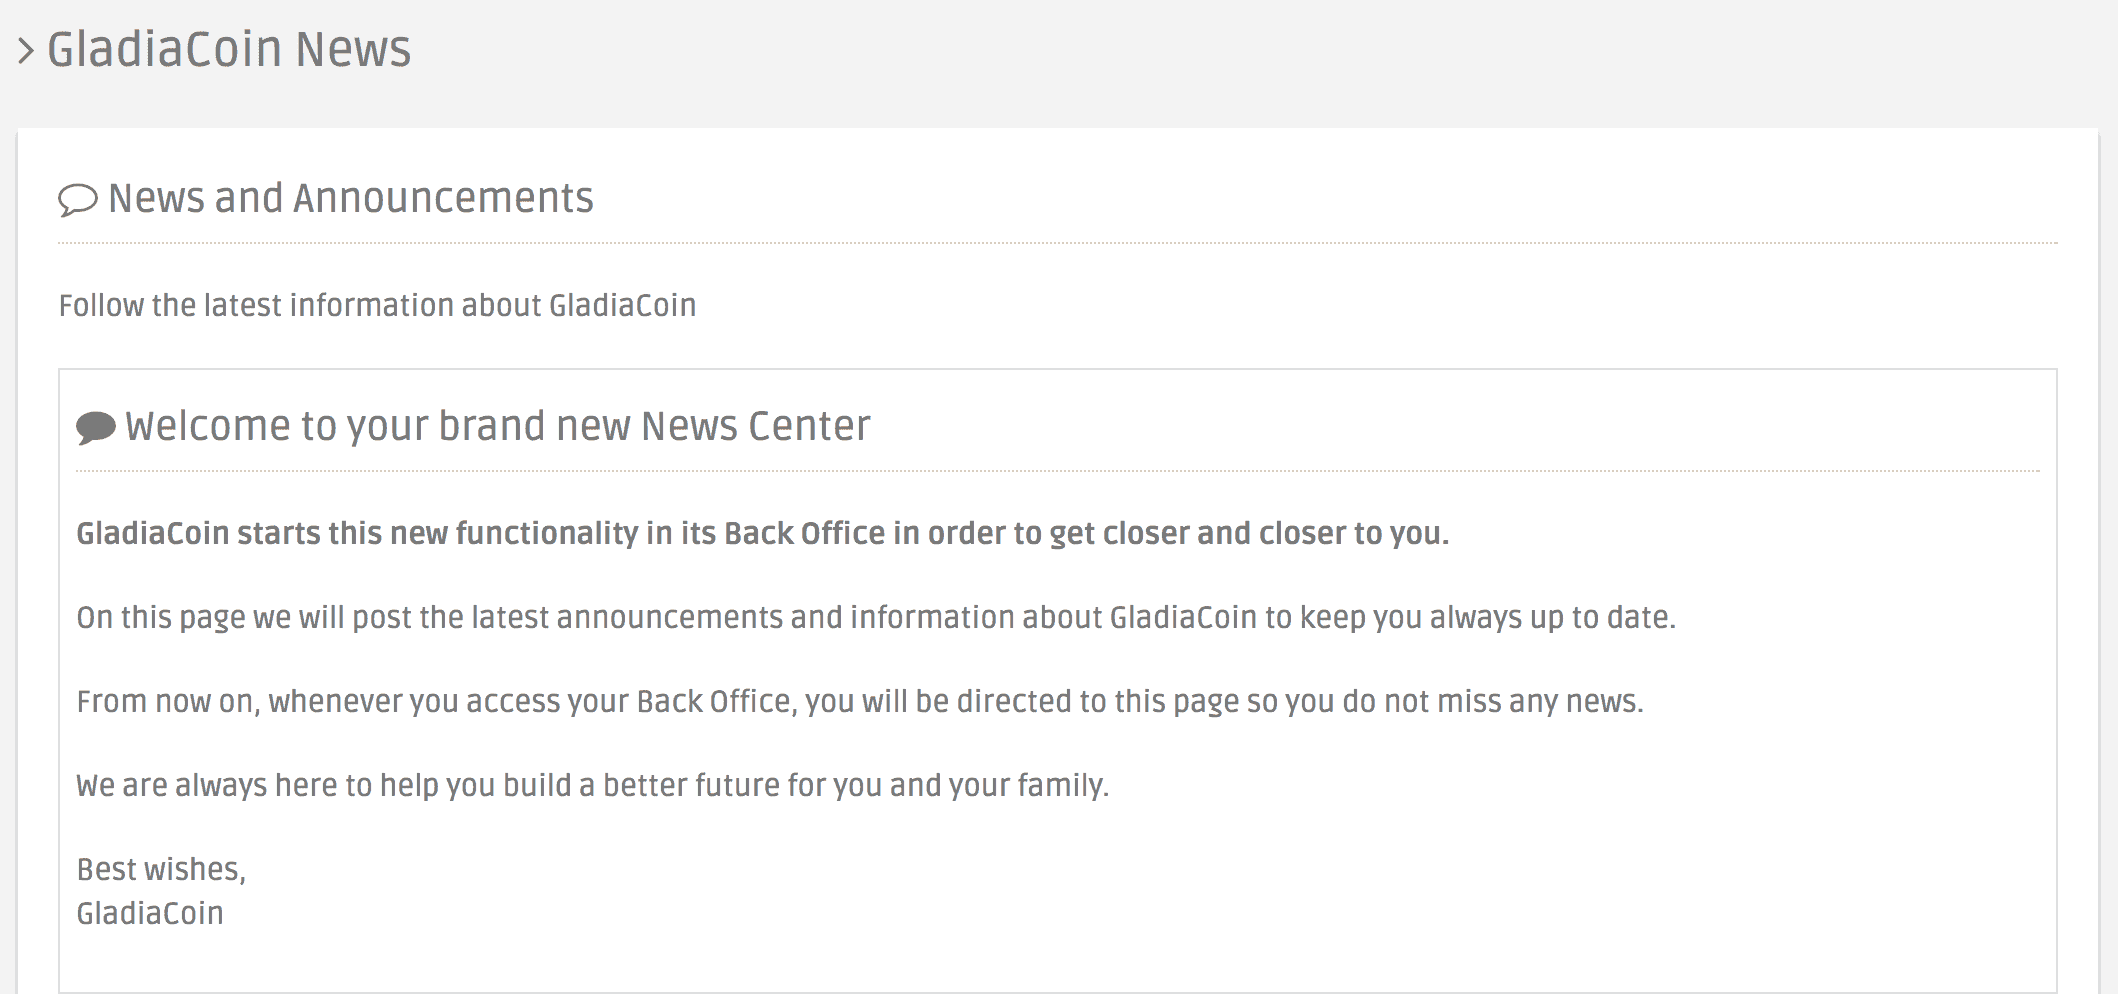Screen dimensions: 2118x994
Task: Click the bold GladiaCoin starts this functionality sentence
Action: click(x=763, y=533)
